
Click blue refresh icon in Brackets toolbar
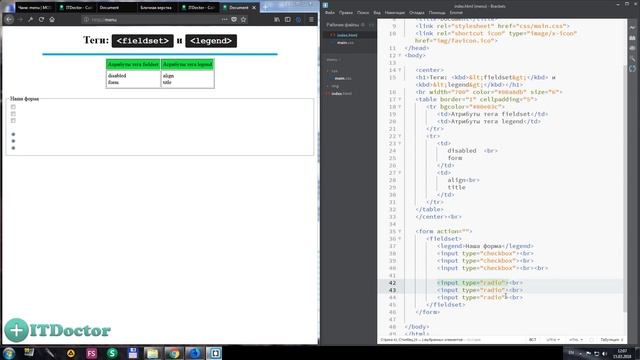(632, 69)
